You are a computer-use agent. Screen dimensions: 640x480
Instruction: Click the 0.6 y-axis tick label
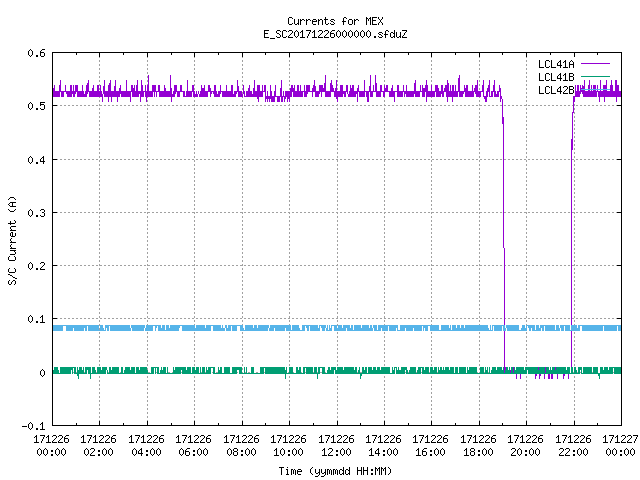click(x=36, y=53)
